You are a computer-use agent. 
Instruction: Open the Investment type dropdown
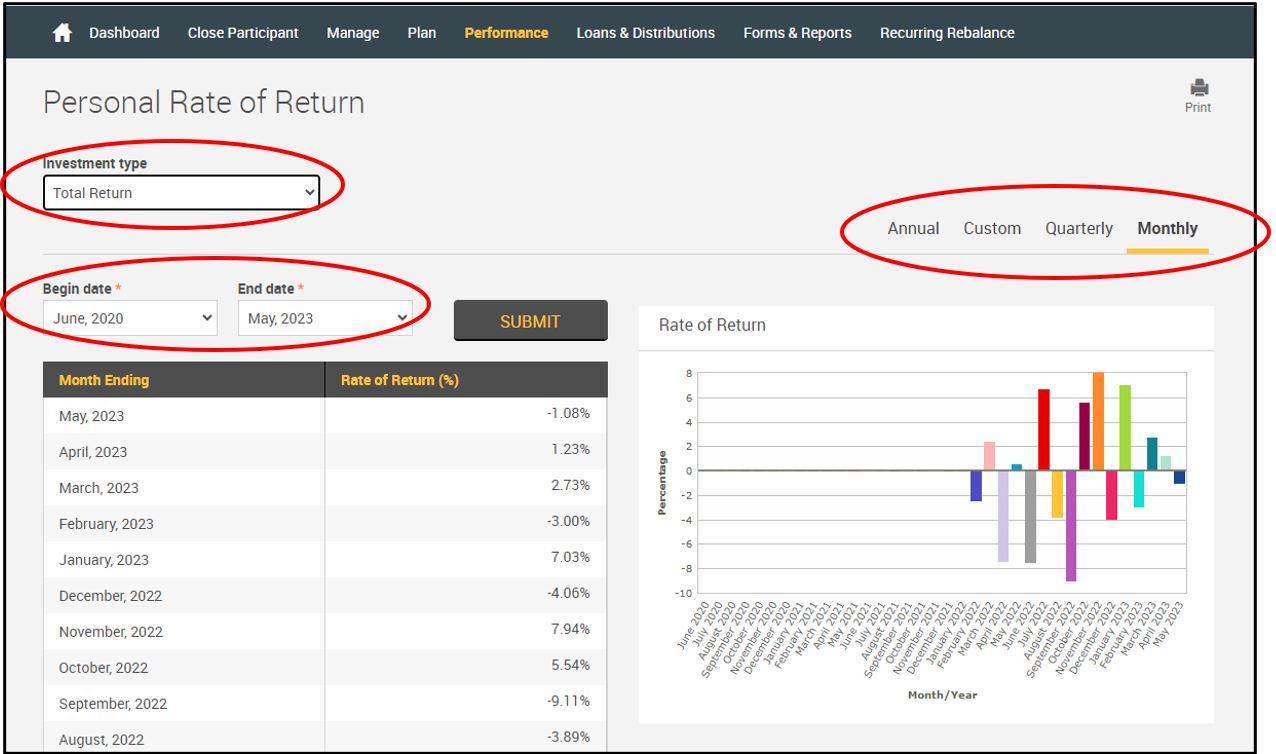pos(181,193)
